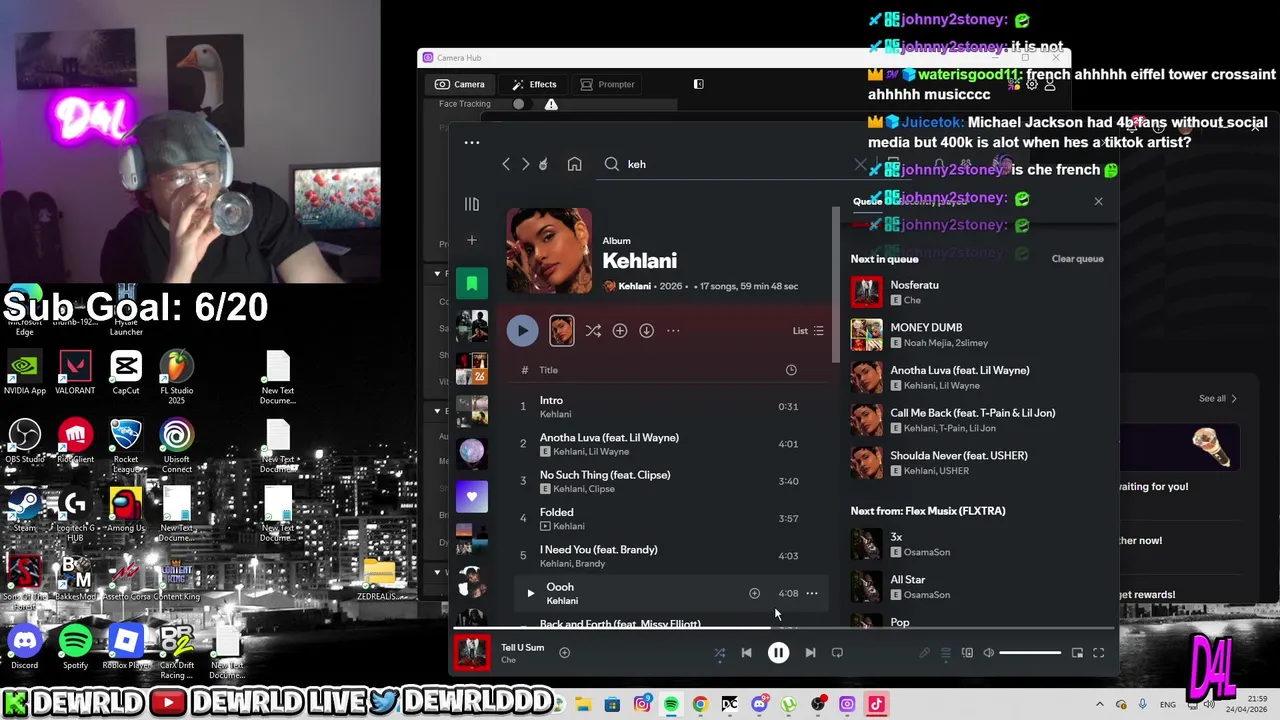Open the miniplayer

1077,653
